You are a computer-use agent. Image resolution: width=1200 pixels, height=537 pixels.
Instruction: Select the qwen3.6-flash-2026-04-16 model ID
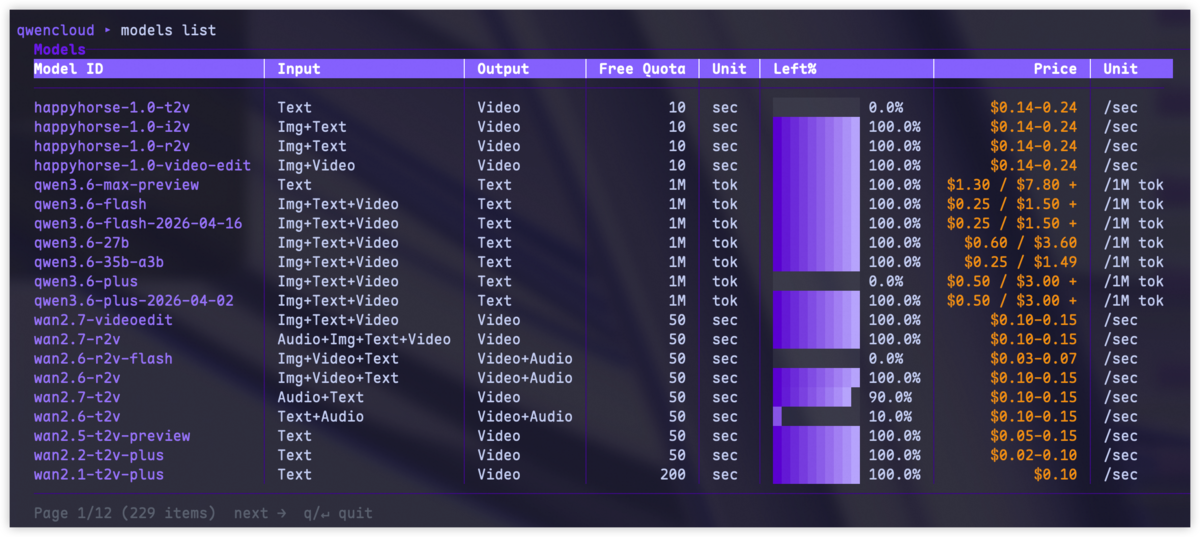click(138, 223)
